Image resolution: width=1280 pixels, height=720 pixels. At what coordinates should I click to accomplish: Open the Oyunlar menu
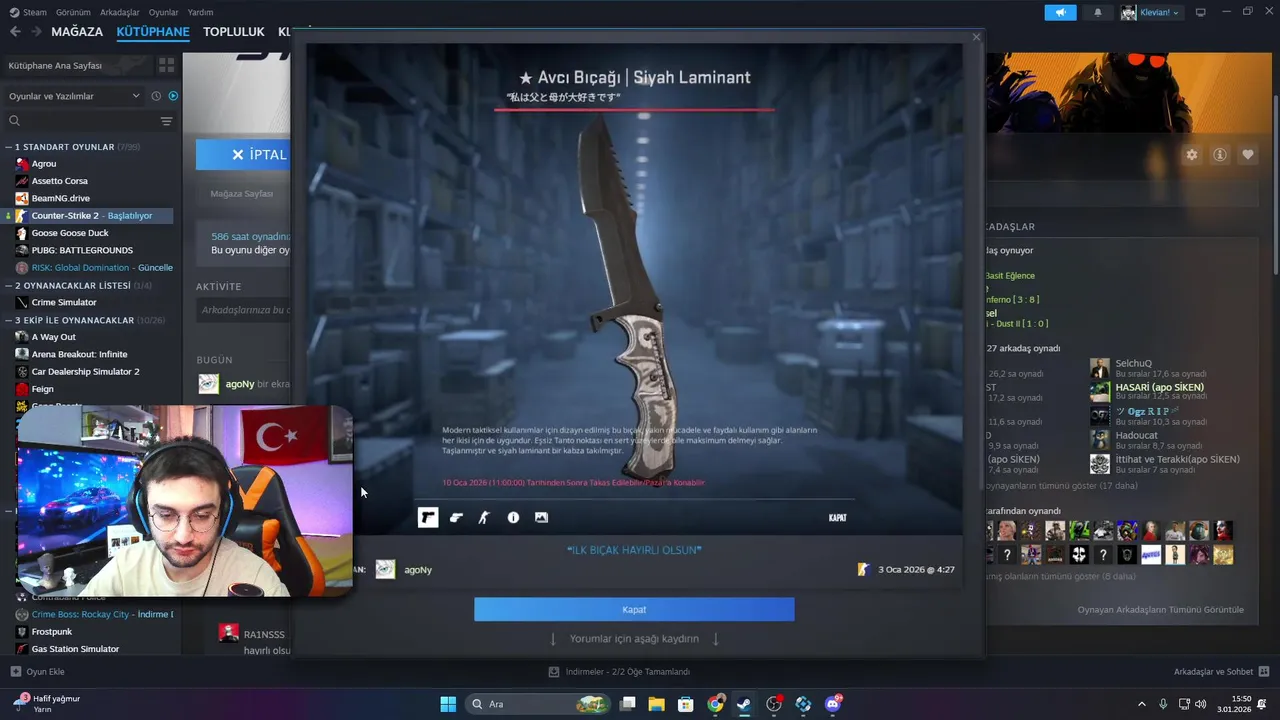coord(163,12)
